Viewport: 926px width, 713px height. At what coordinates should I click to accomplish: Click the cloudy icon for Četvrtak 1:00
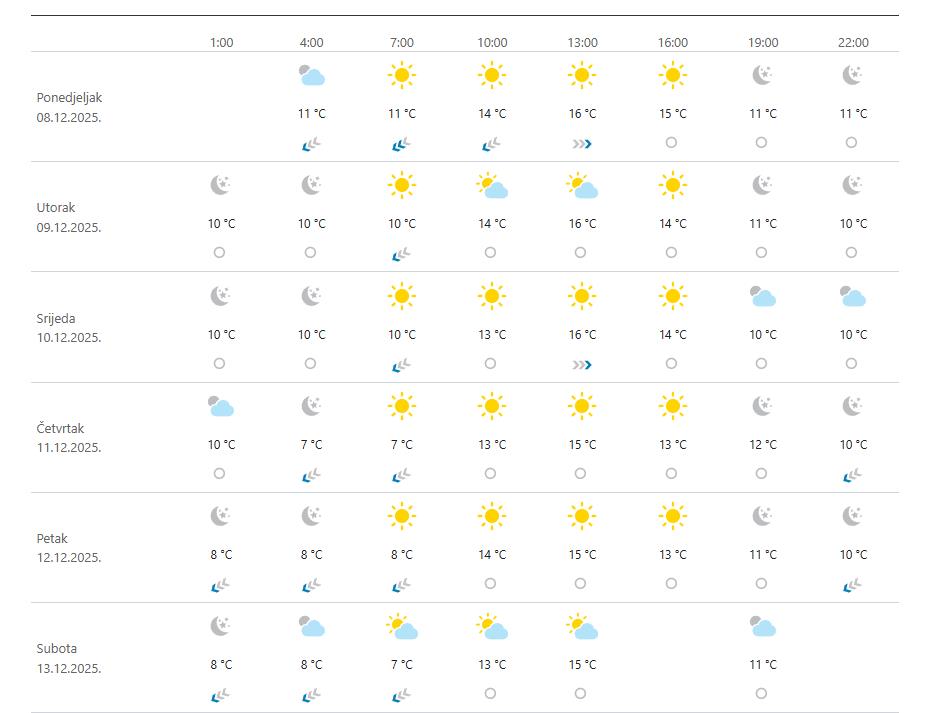221,406
